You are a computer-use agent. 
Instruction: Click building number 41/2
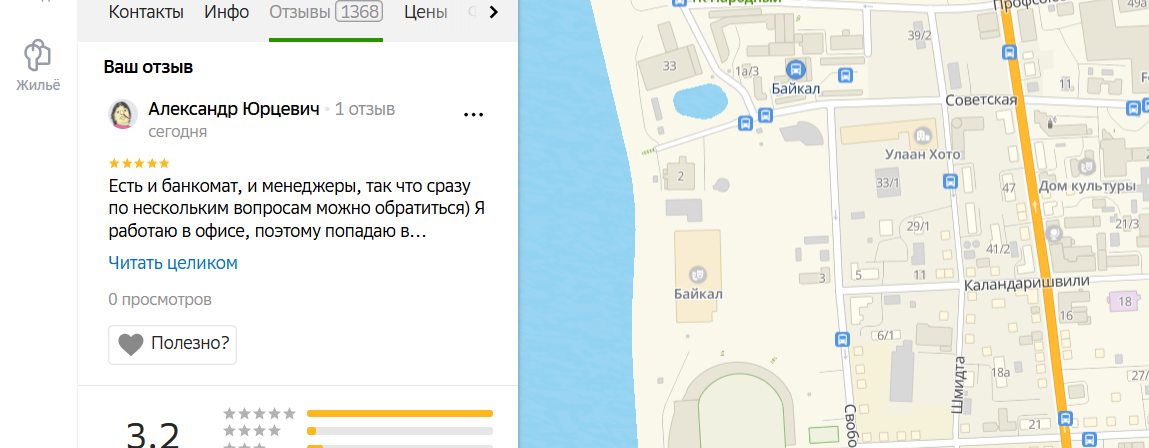click(999, 249)
